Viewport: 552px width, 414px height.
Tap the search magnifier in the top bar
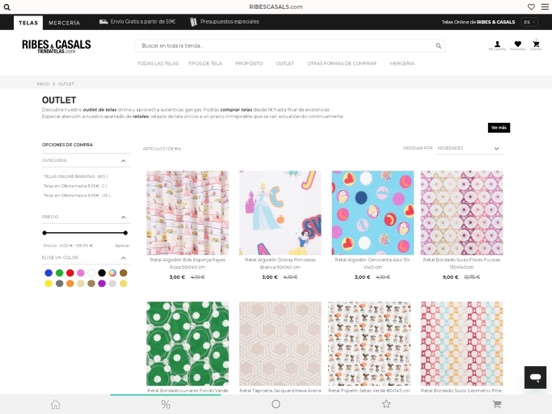7,7
